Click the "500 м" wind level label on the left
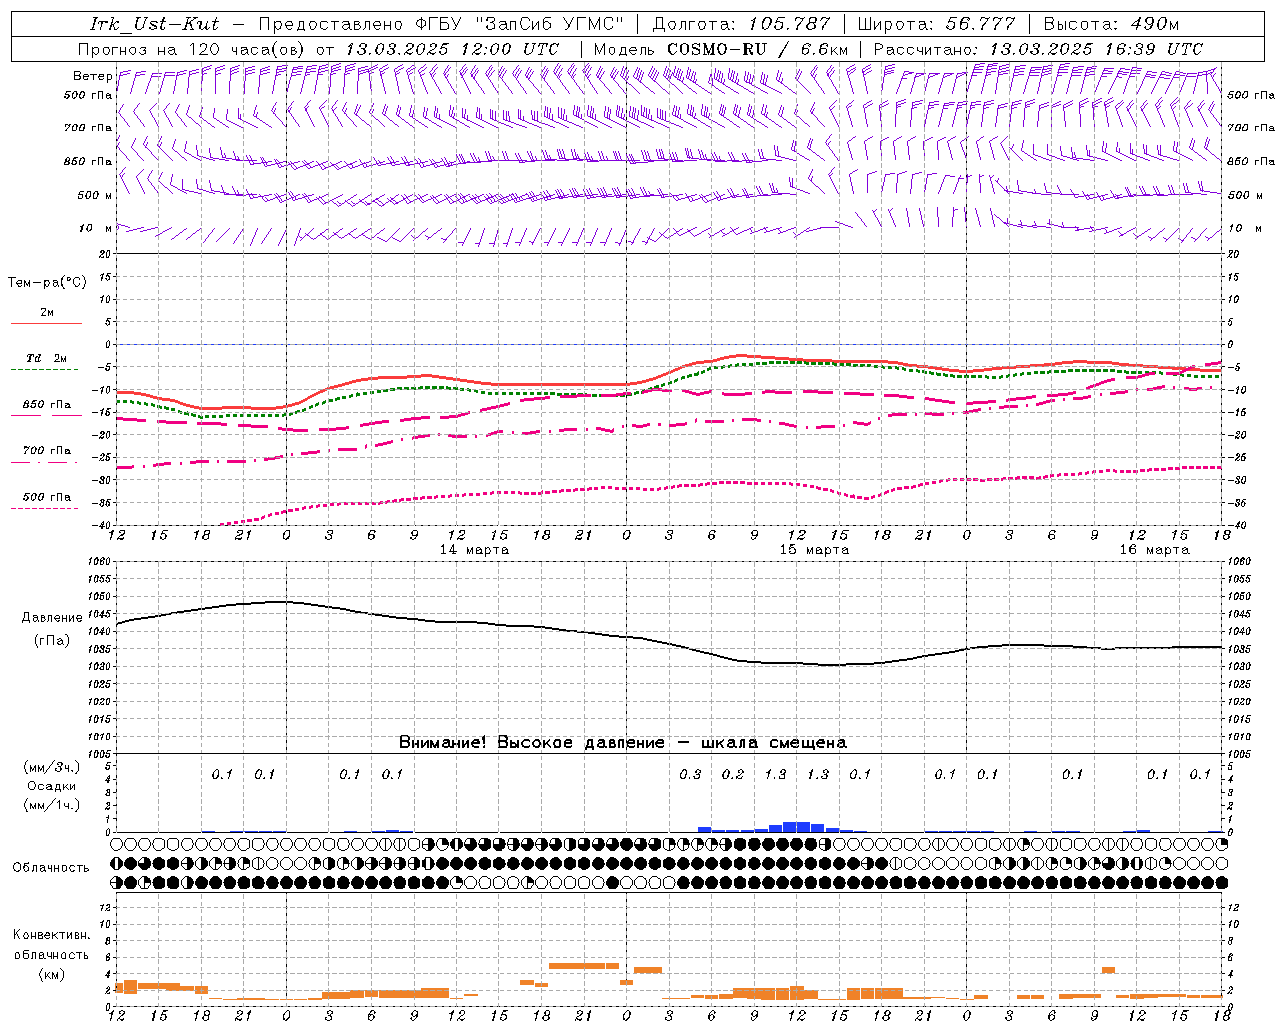The image size is (1280, 1024). click(x=95, y=195)
